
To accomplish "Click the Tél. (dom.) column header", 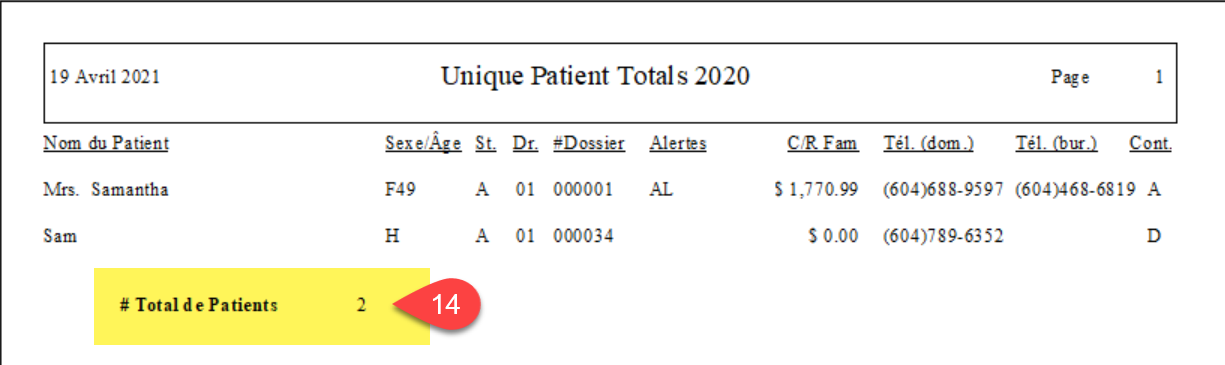I will click(928, 143).
